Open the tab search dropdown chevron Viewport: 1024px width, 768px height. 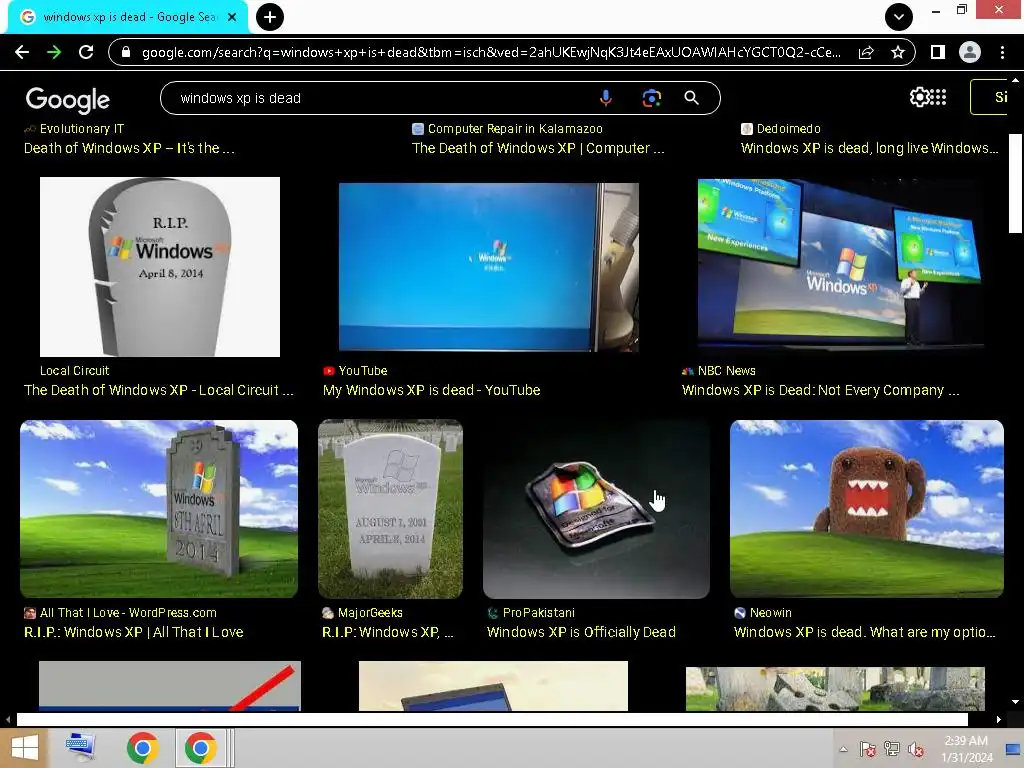click(899, 17)
